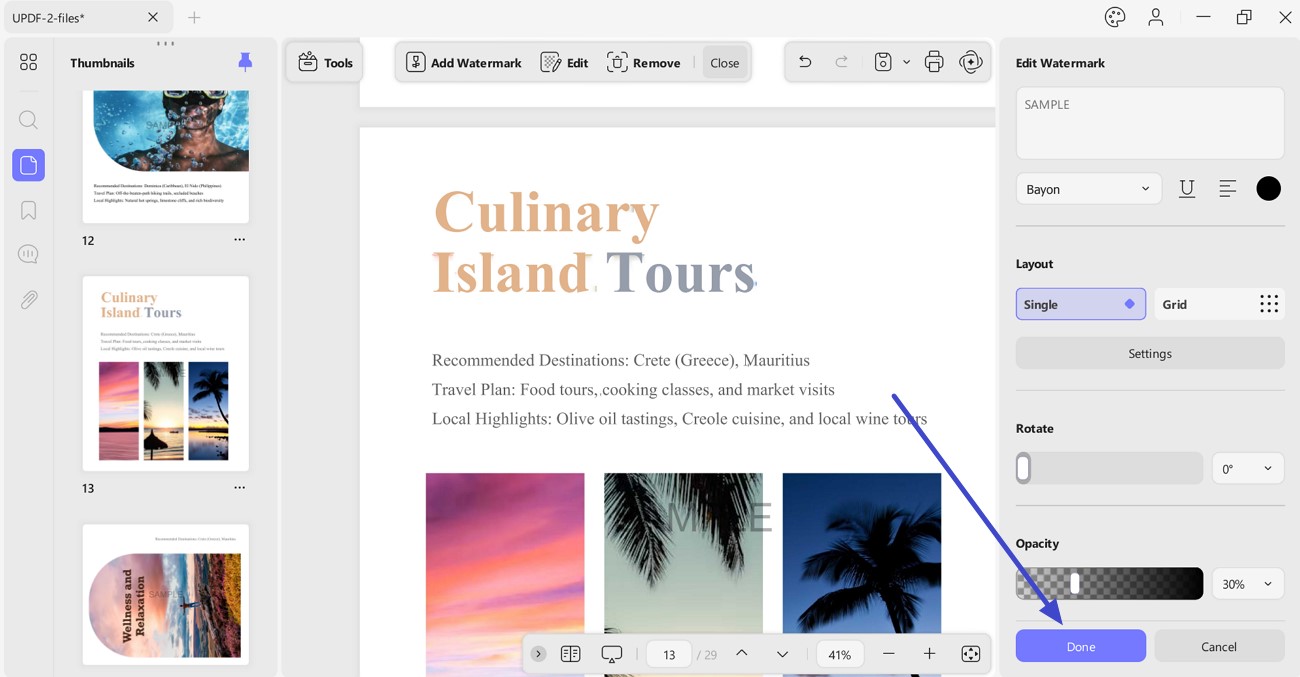Open the Bayon font dropdown

tap(1089, 189)
